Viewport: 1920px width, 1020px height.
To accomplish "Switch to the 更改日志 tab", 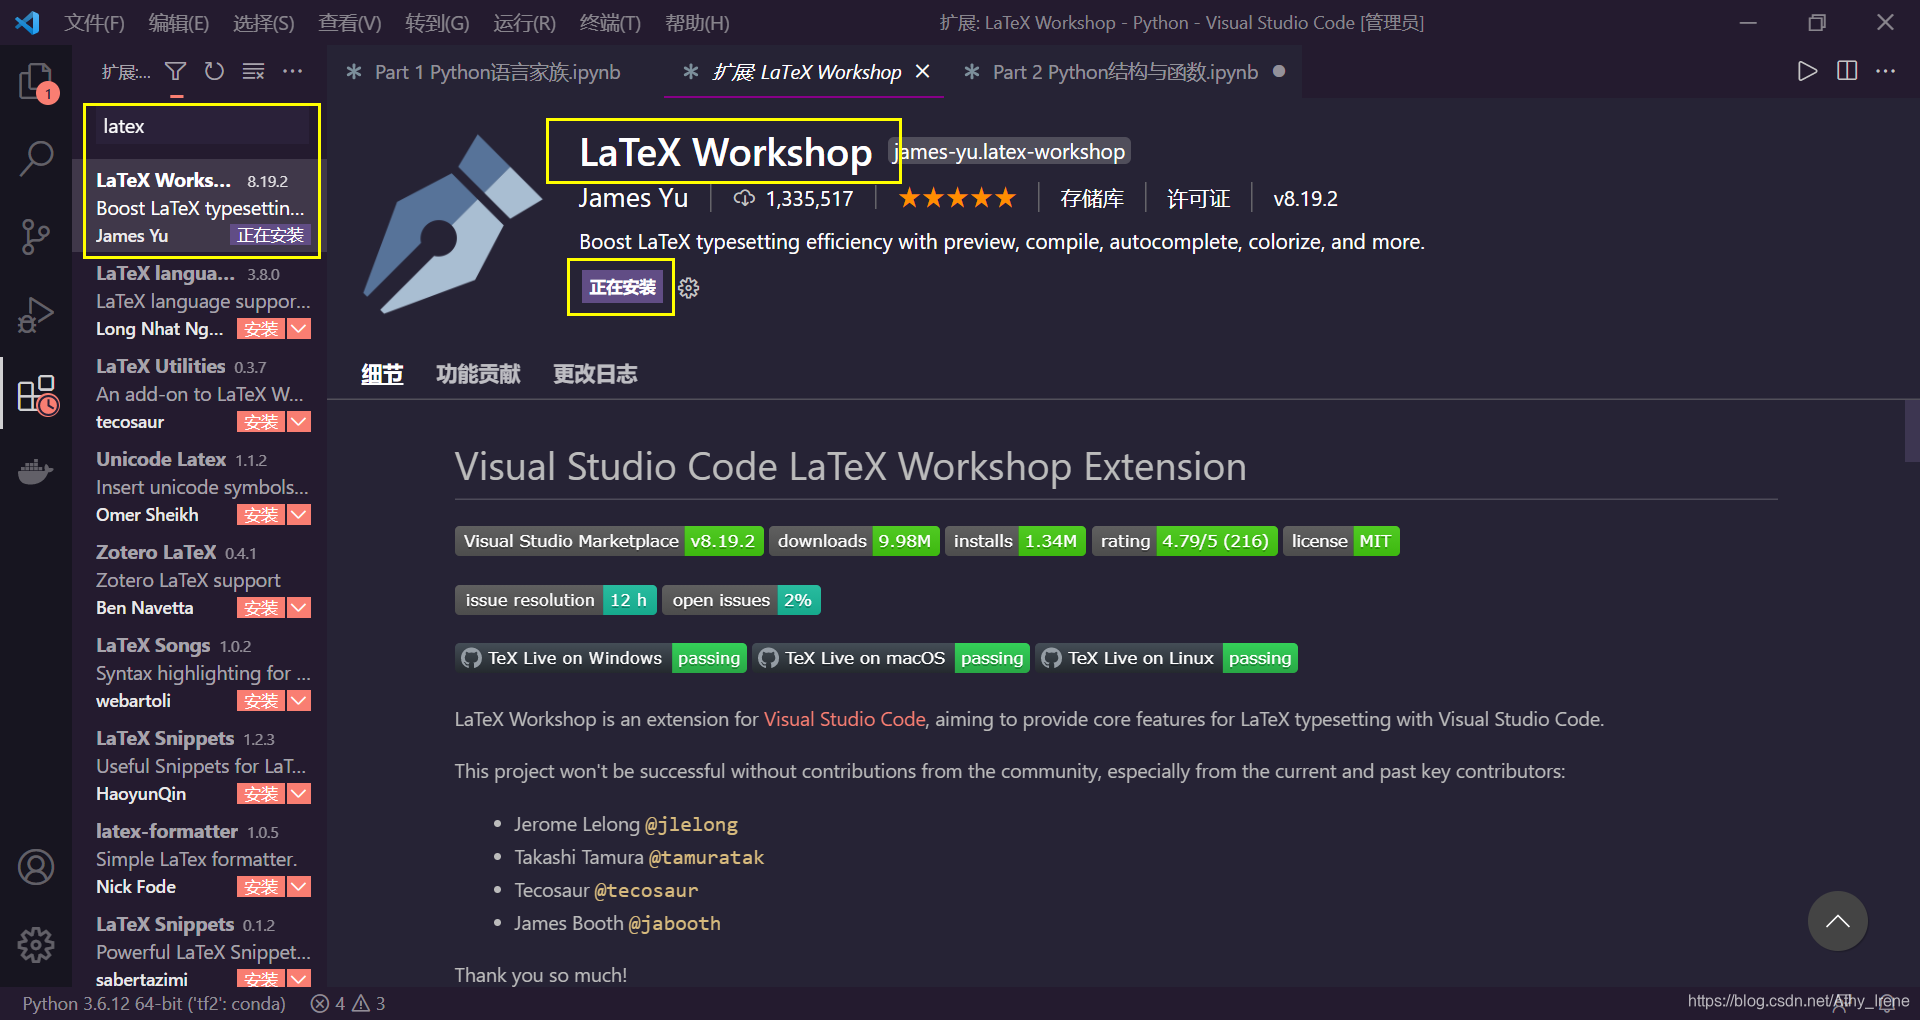I will (595, 374).
